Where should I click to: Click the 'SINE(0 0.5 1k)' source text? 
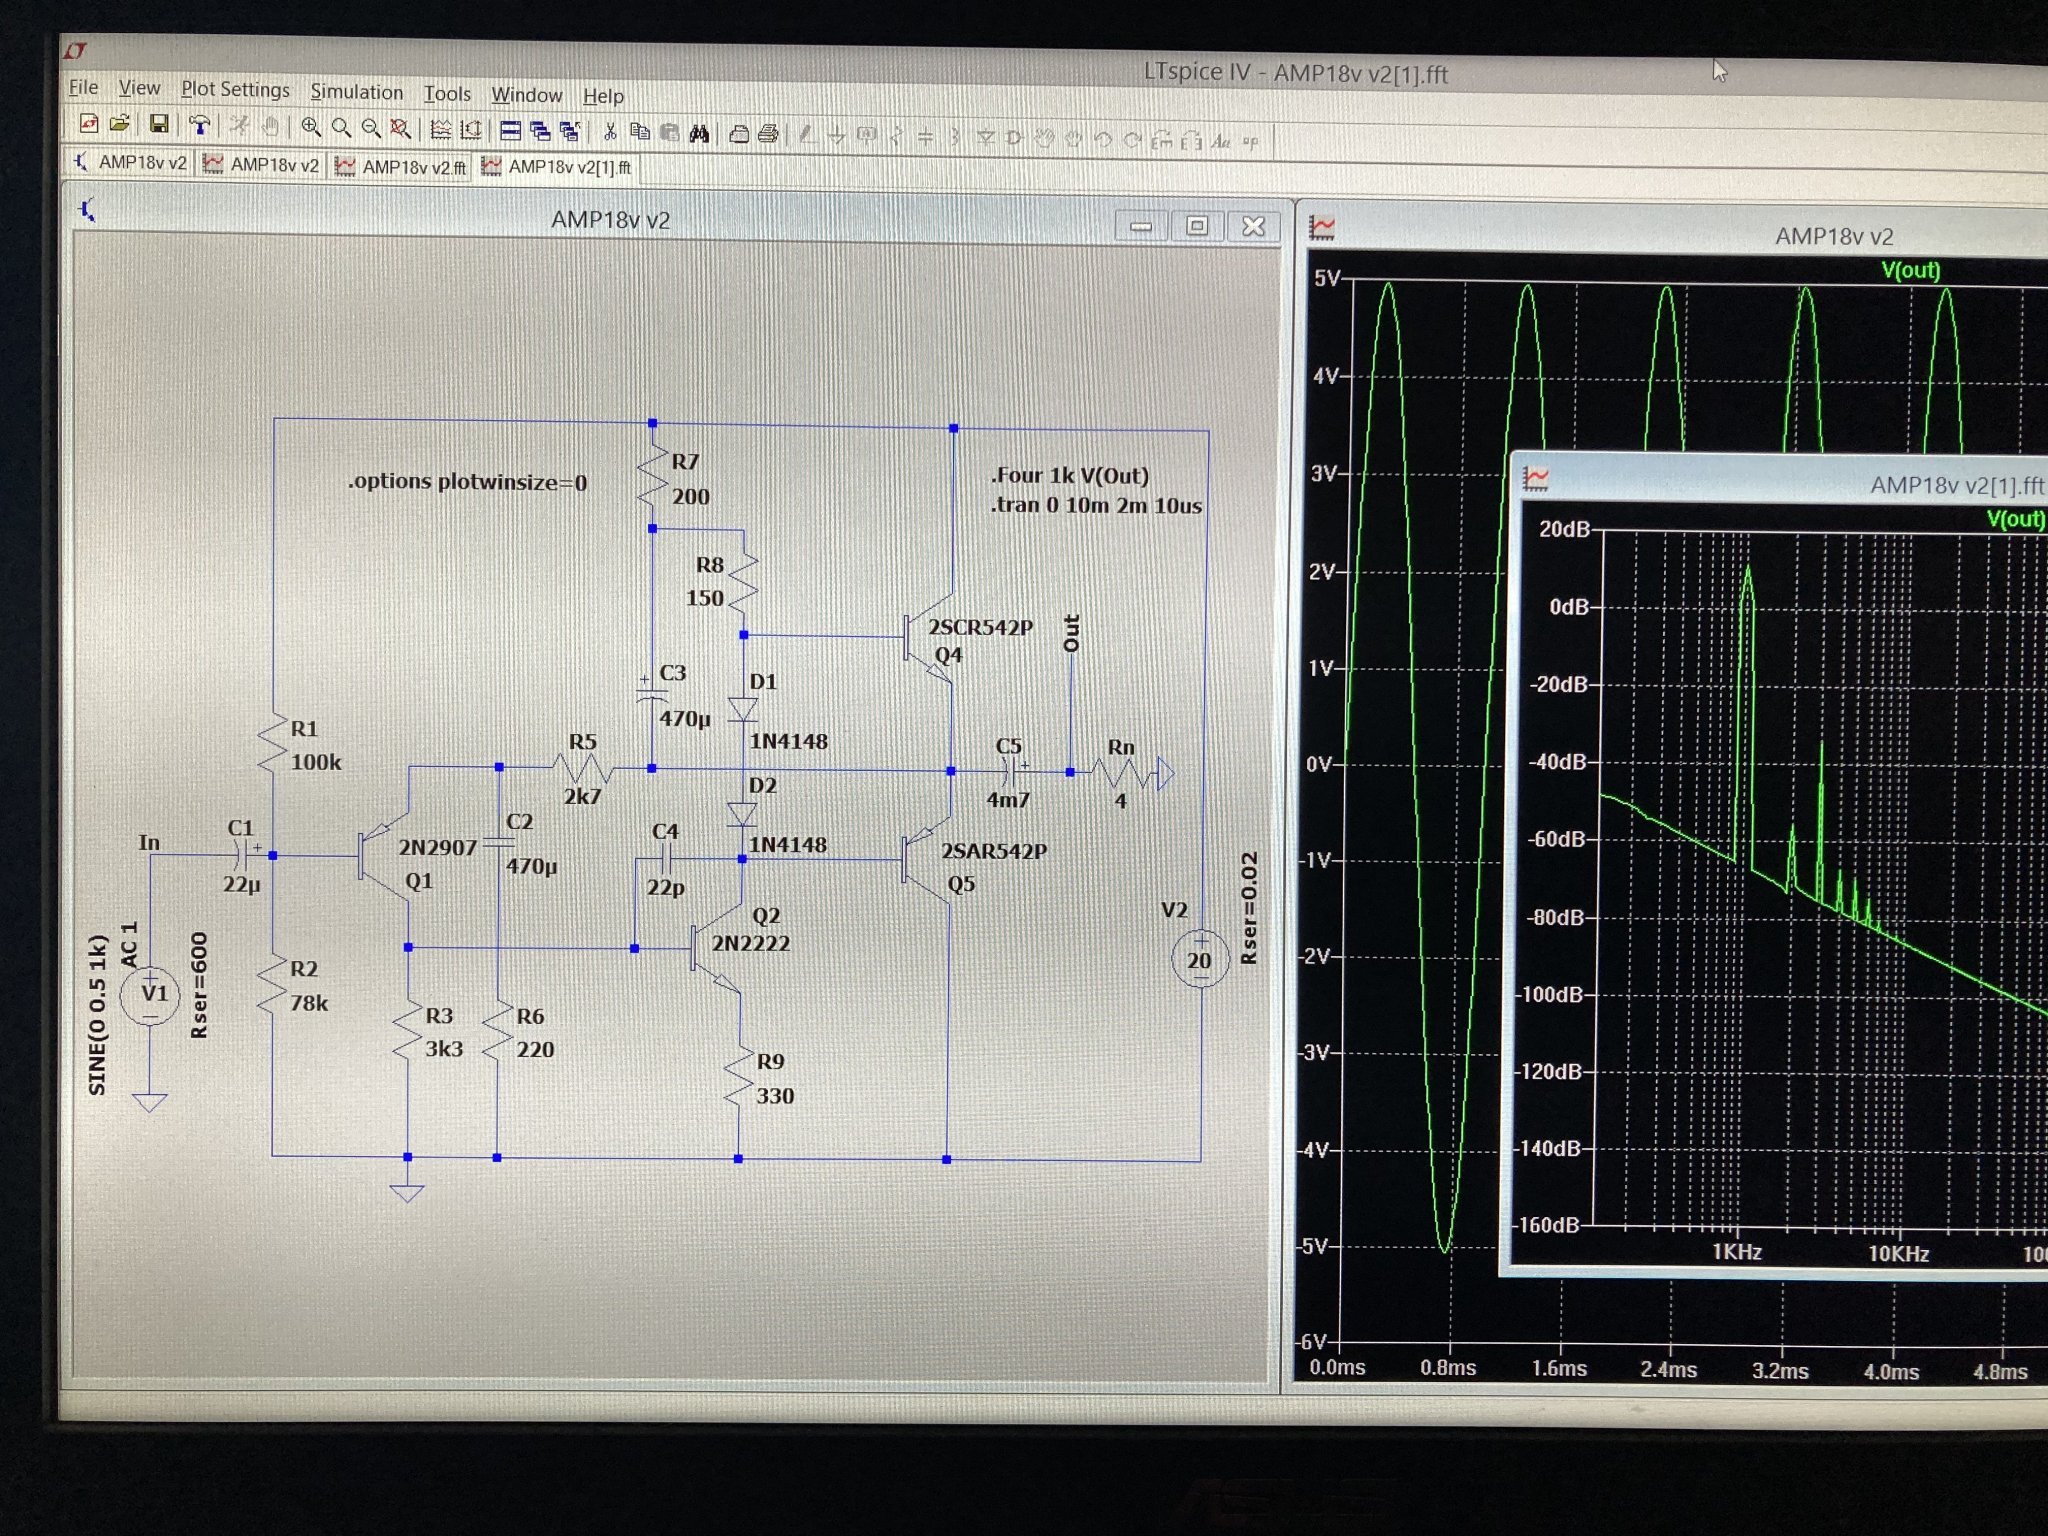pyautogui.click(x=97, y=1014)
